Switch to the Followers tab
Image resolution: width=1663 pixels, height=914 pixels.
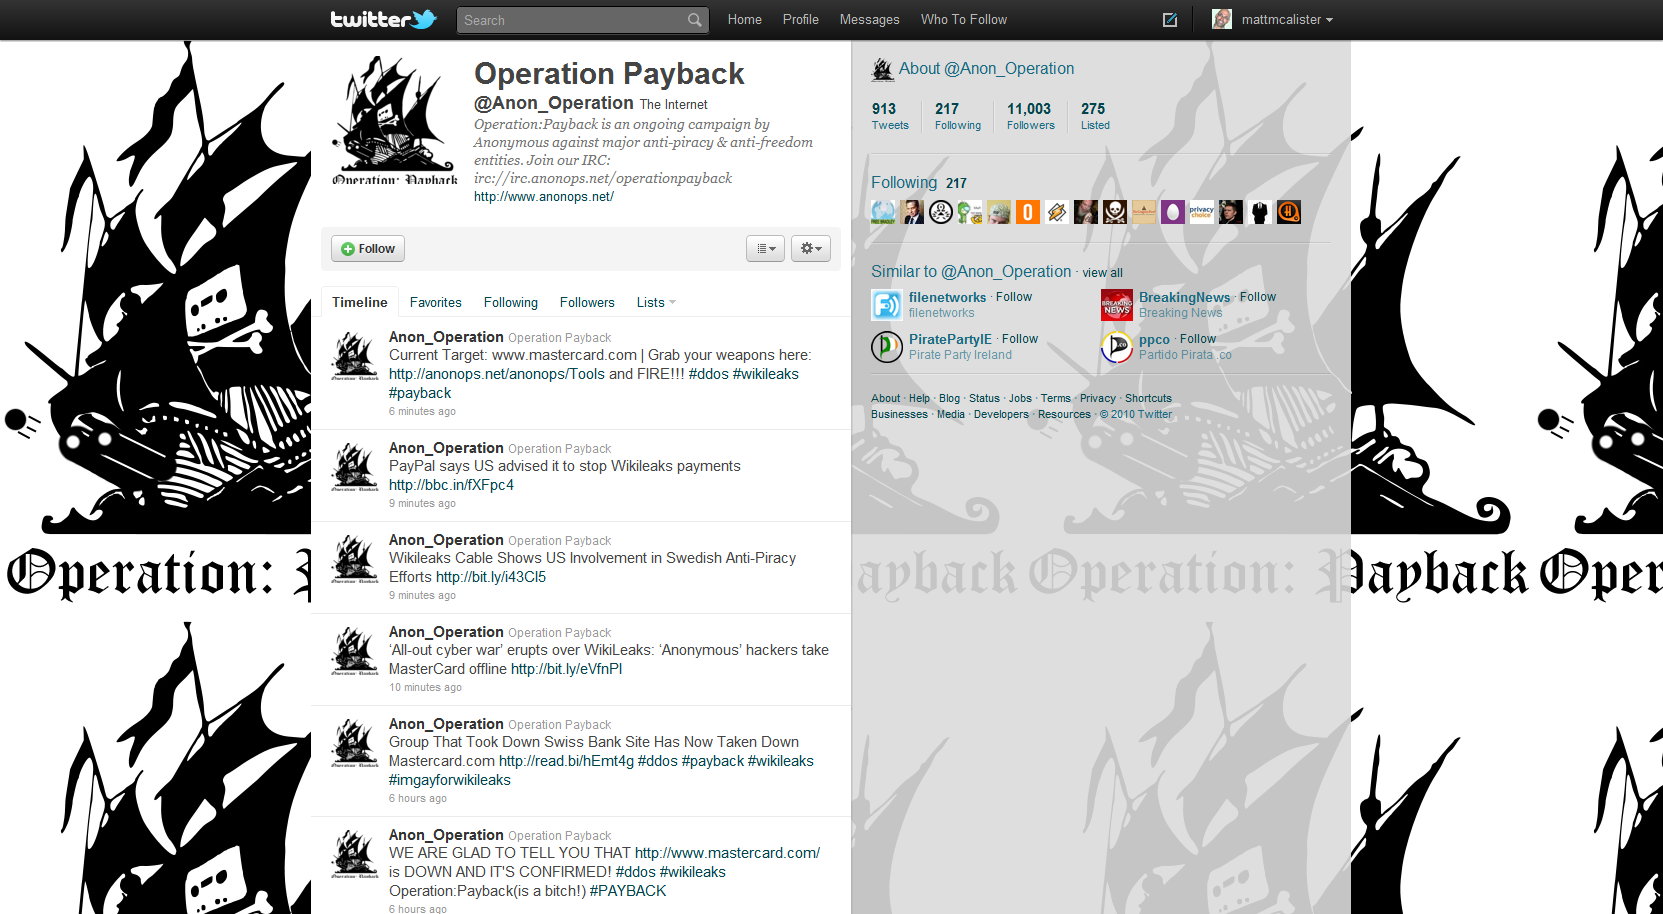coord(587,302)
